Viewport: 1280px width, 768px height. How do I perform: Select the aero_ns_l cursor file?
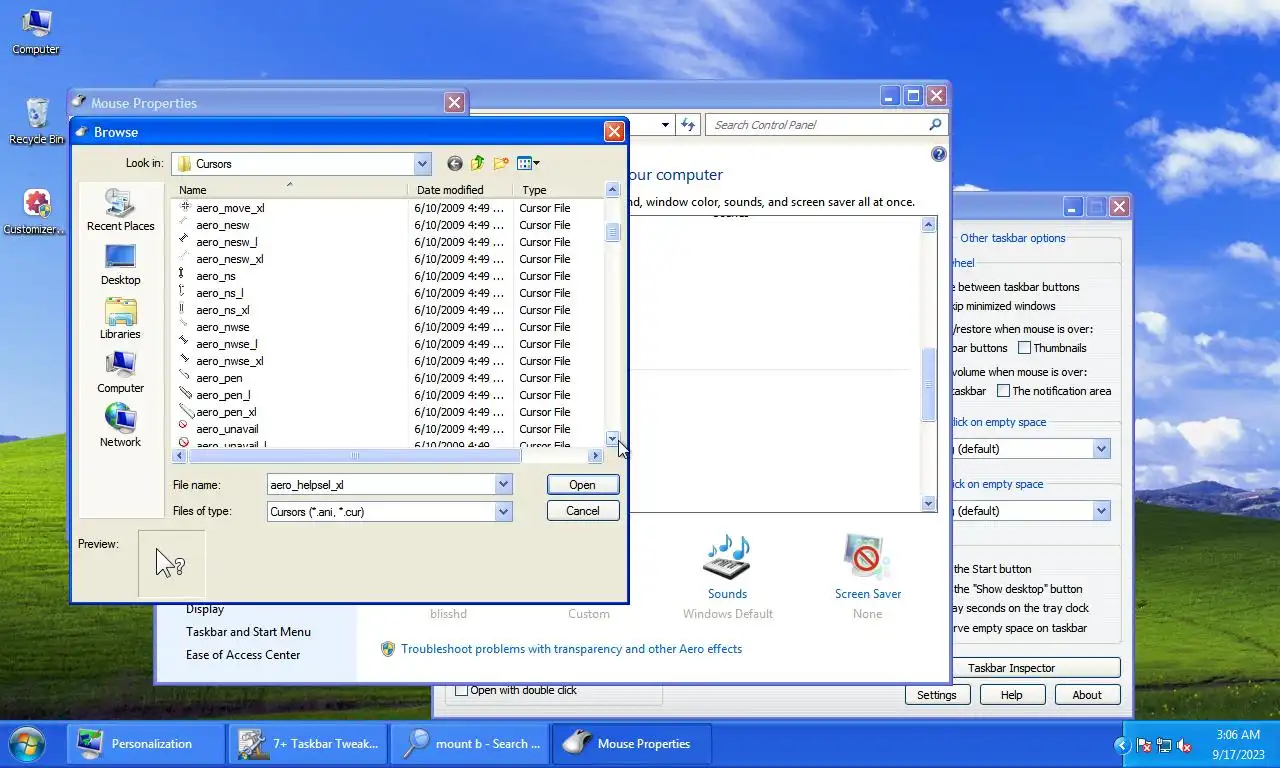(220, 293)
